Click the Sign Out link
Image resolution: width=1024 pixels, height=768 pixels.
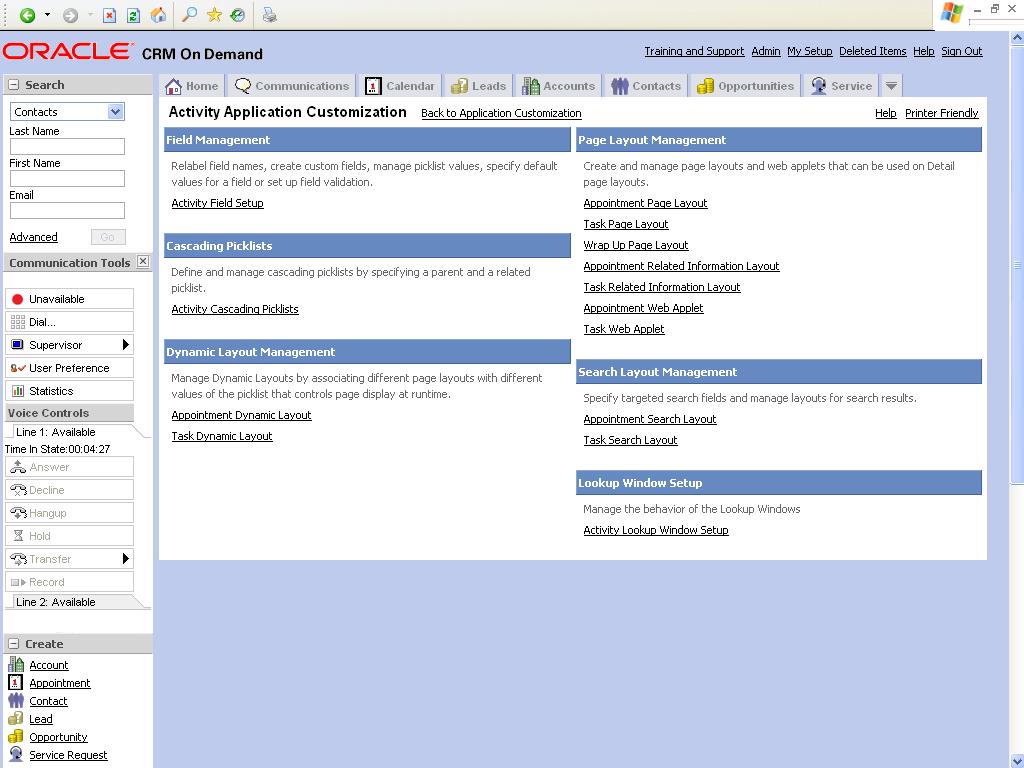[x=962, y=51]
